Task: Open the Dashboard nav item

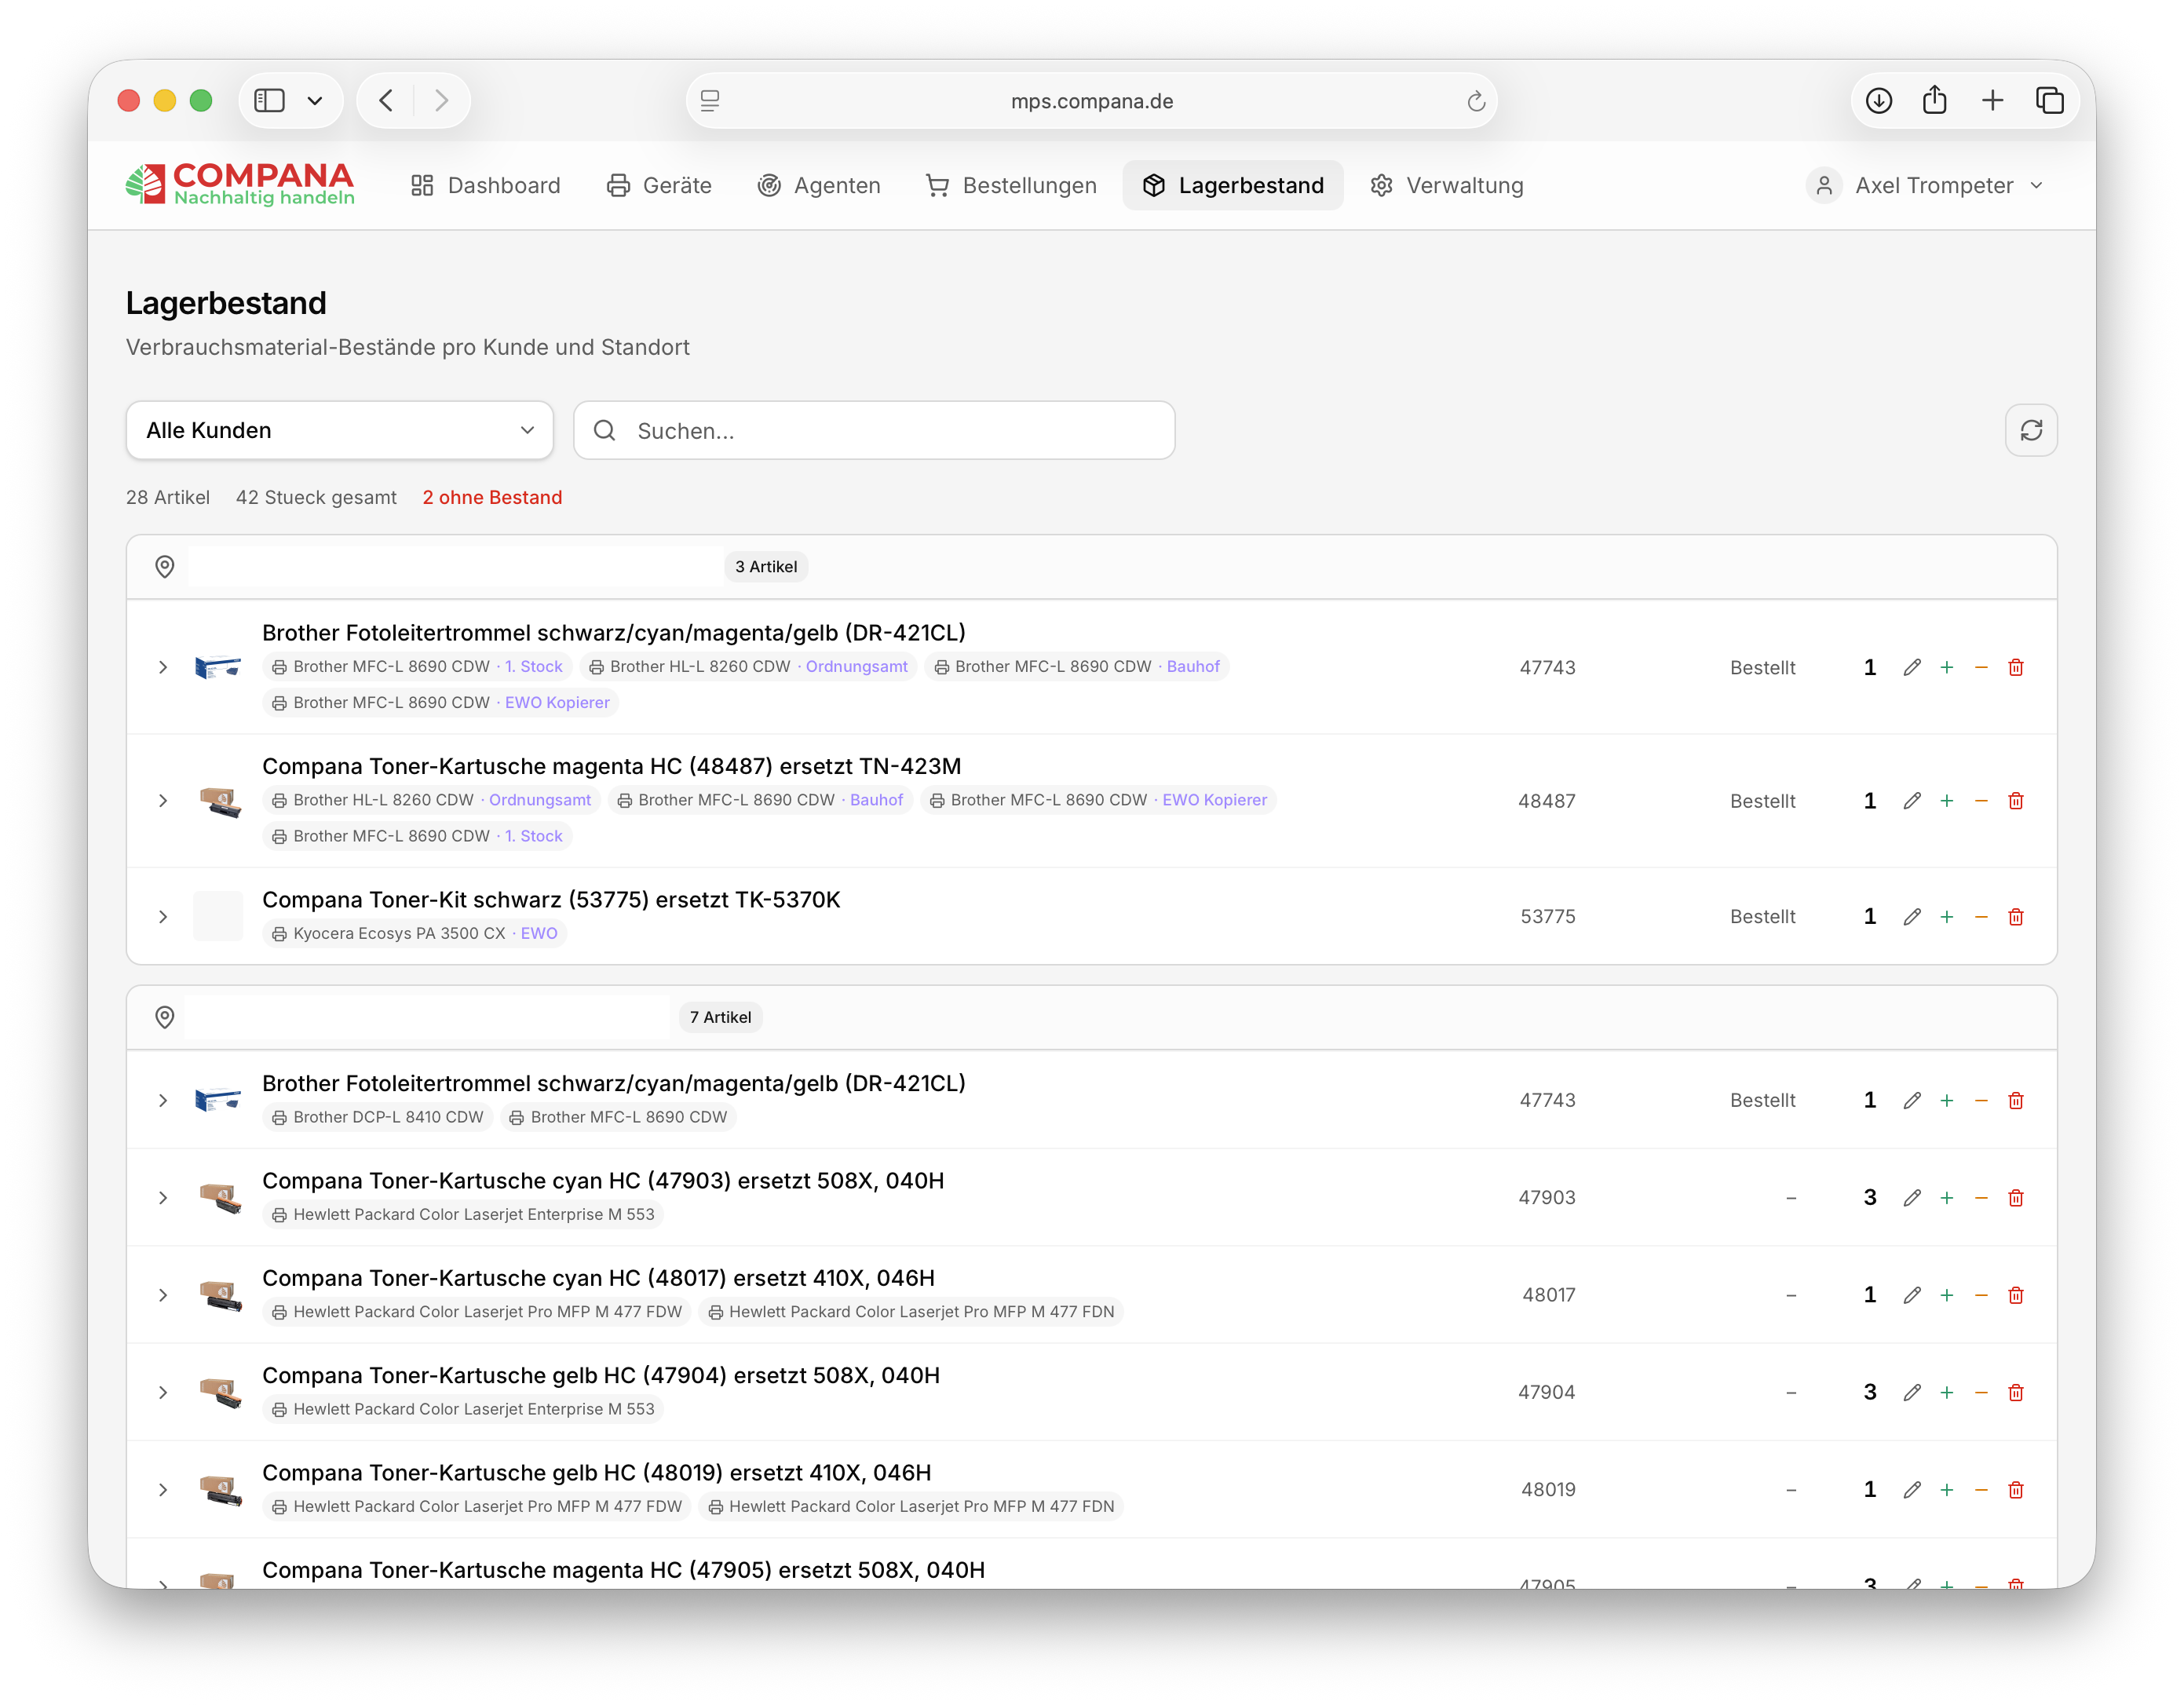Action: coord(486,185)
